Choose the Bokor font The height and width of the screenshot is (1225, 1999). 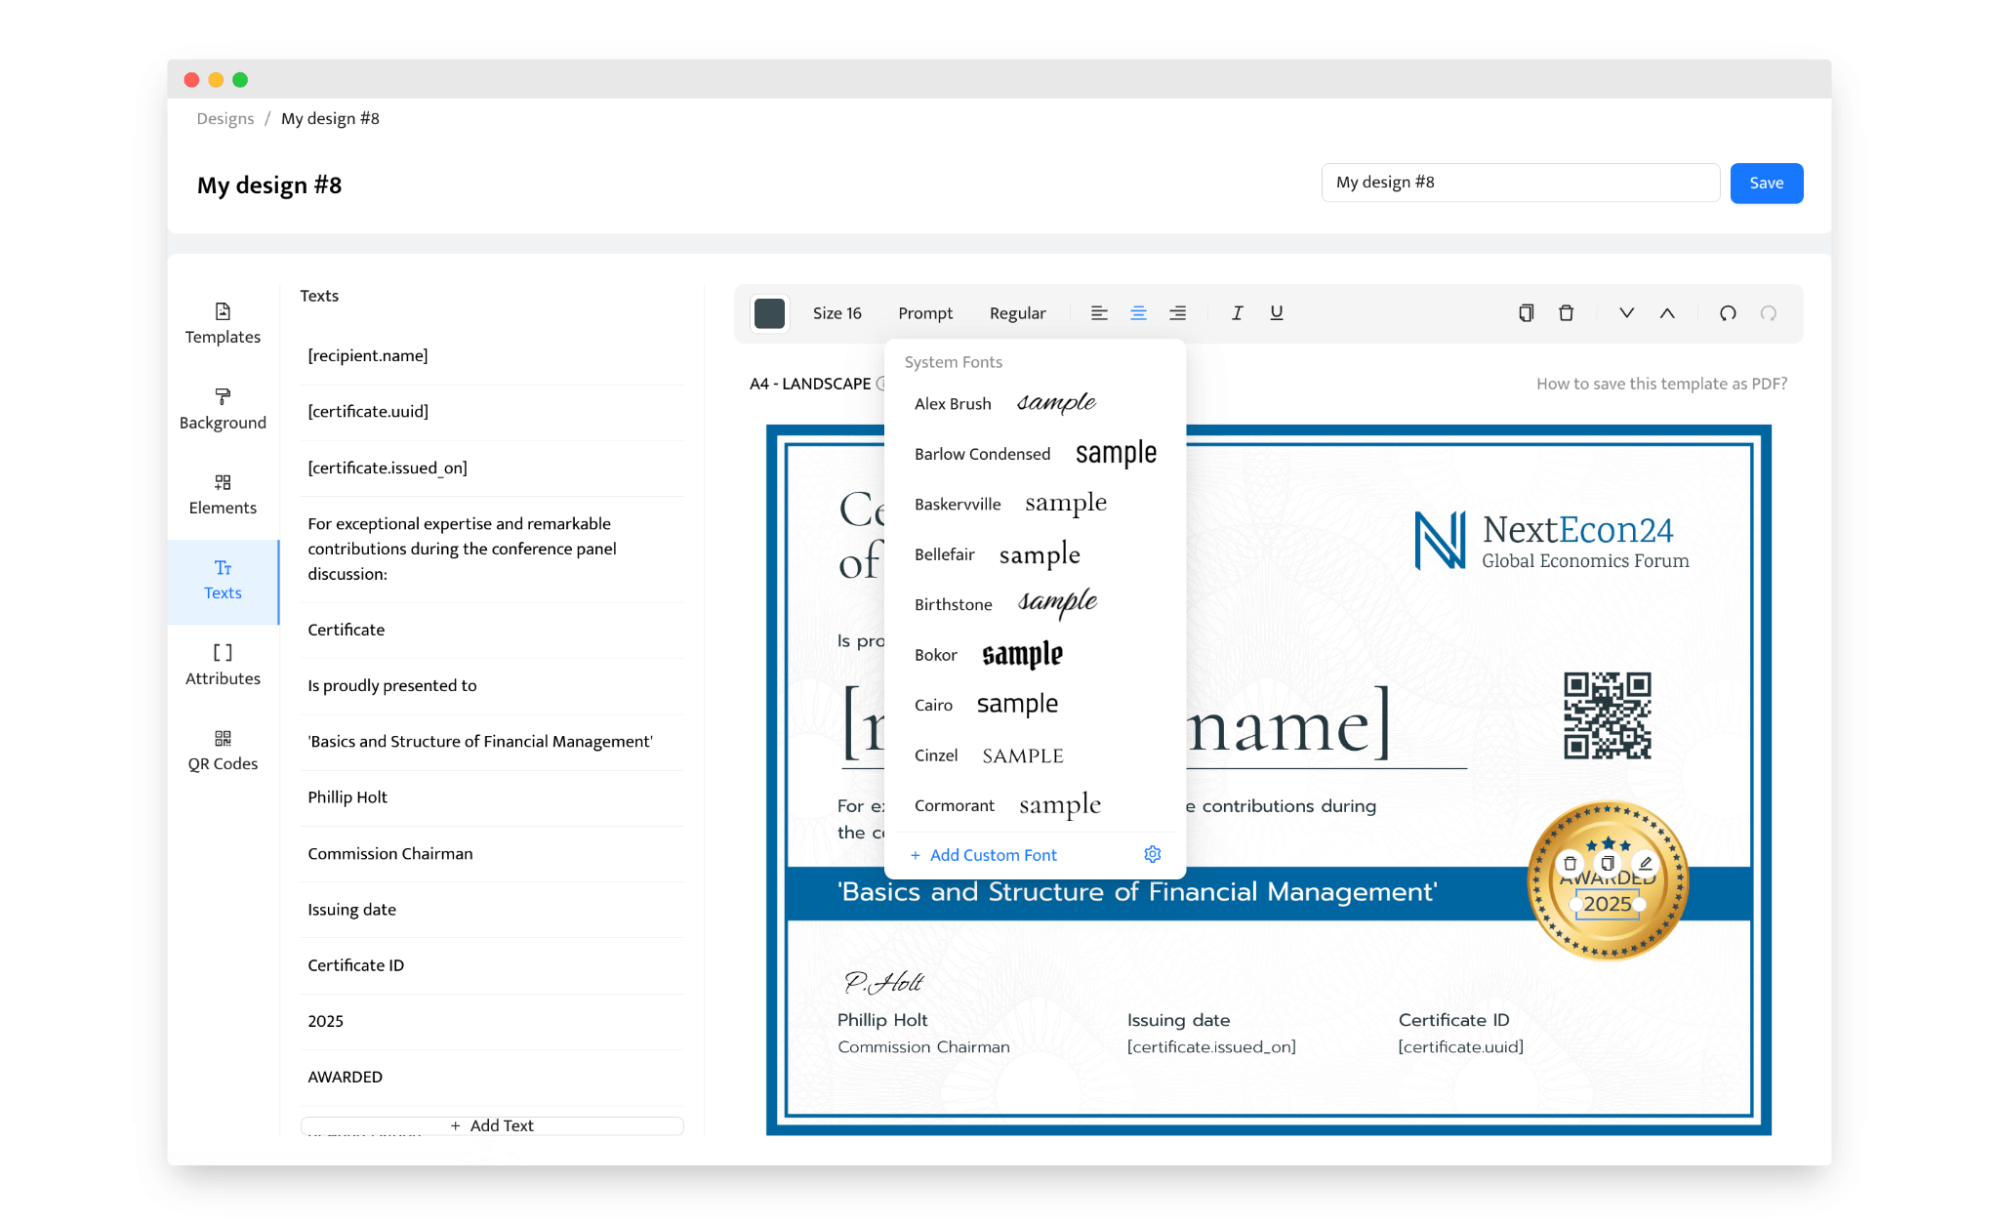click(x=1035, y=654)
